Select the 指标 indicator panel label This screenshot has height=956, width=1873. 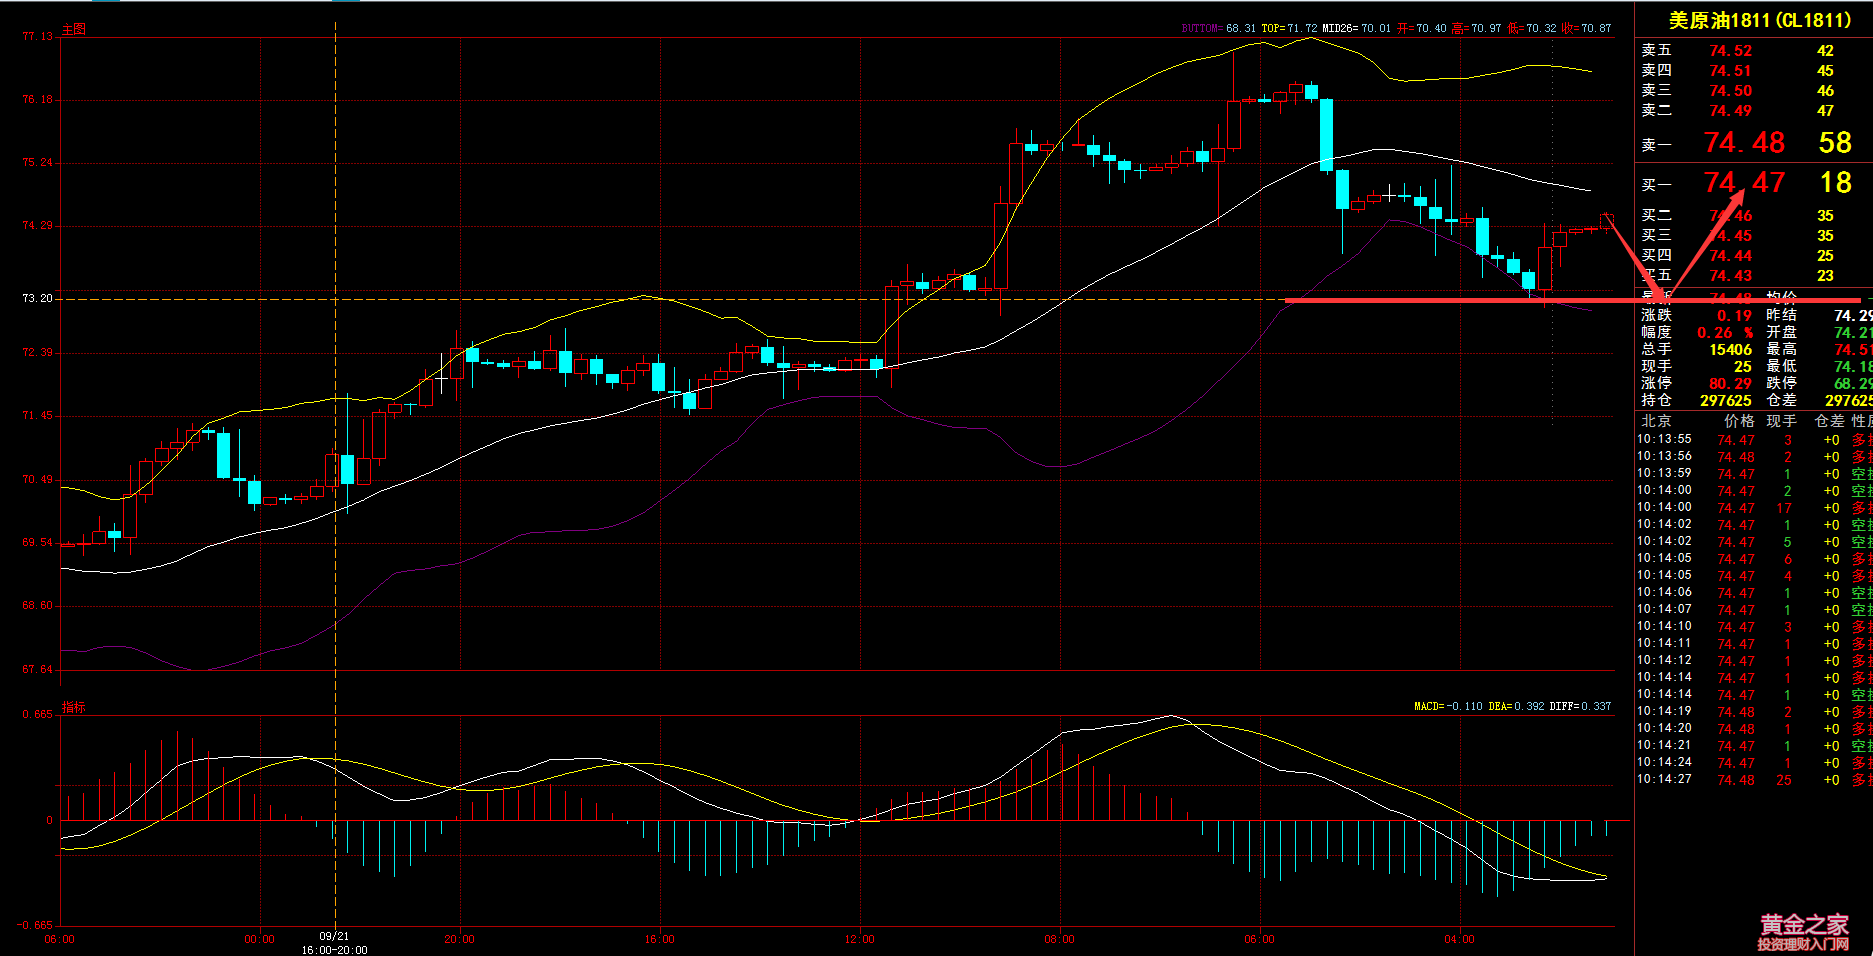(74, 707)
